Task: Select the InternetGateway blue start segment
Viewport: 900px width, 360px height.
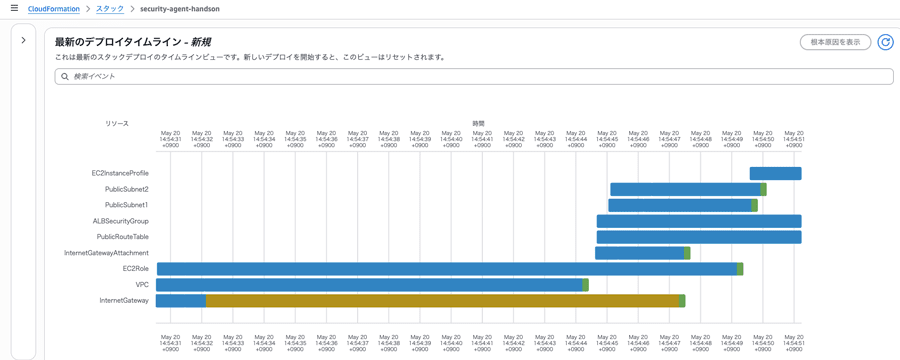Action: point(181,301)
